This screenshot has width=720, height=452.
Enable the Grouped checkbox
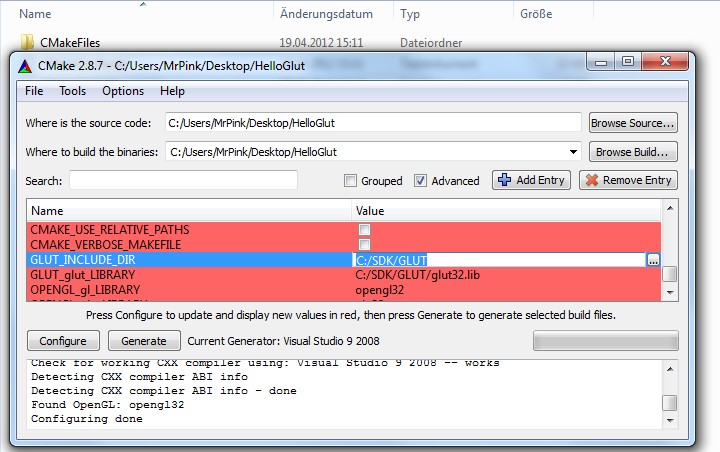pos(350,181)
